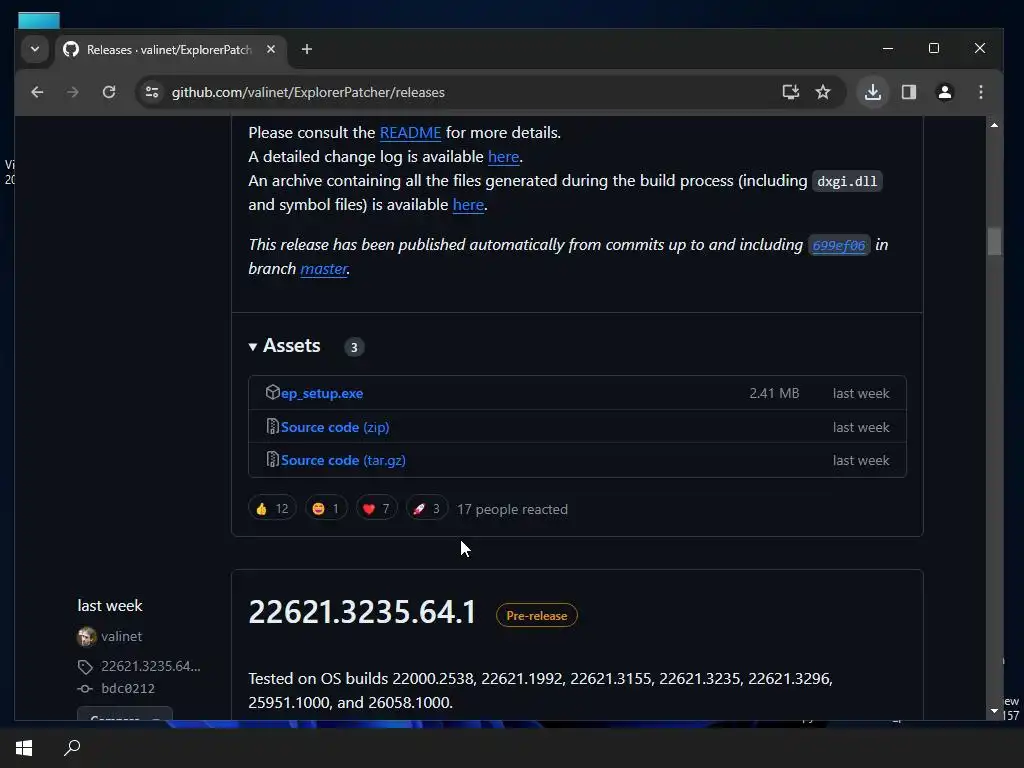Open the detailed change log here link
1024x768 pixels.
(504, 157)
